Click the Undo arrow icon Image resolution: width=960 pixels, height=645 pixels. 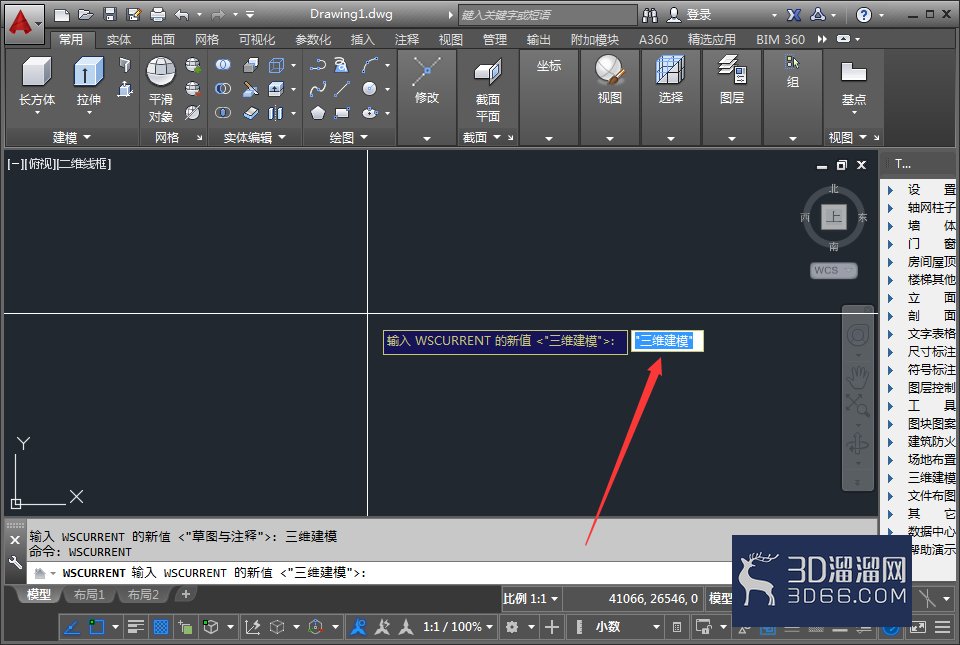click(x=182, y=14)
